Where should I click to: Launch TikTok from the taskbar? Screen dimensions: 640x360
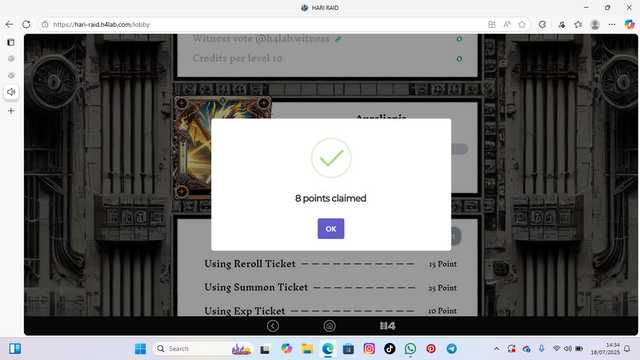[x=389, y=349]
